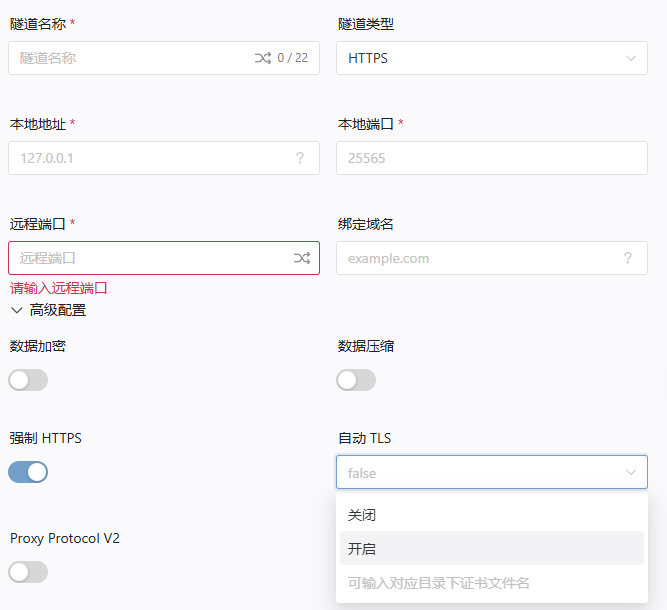Click the 本地地址 input field
Screen dimensions: 667x610
(x=150, y=158)
